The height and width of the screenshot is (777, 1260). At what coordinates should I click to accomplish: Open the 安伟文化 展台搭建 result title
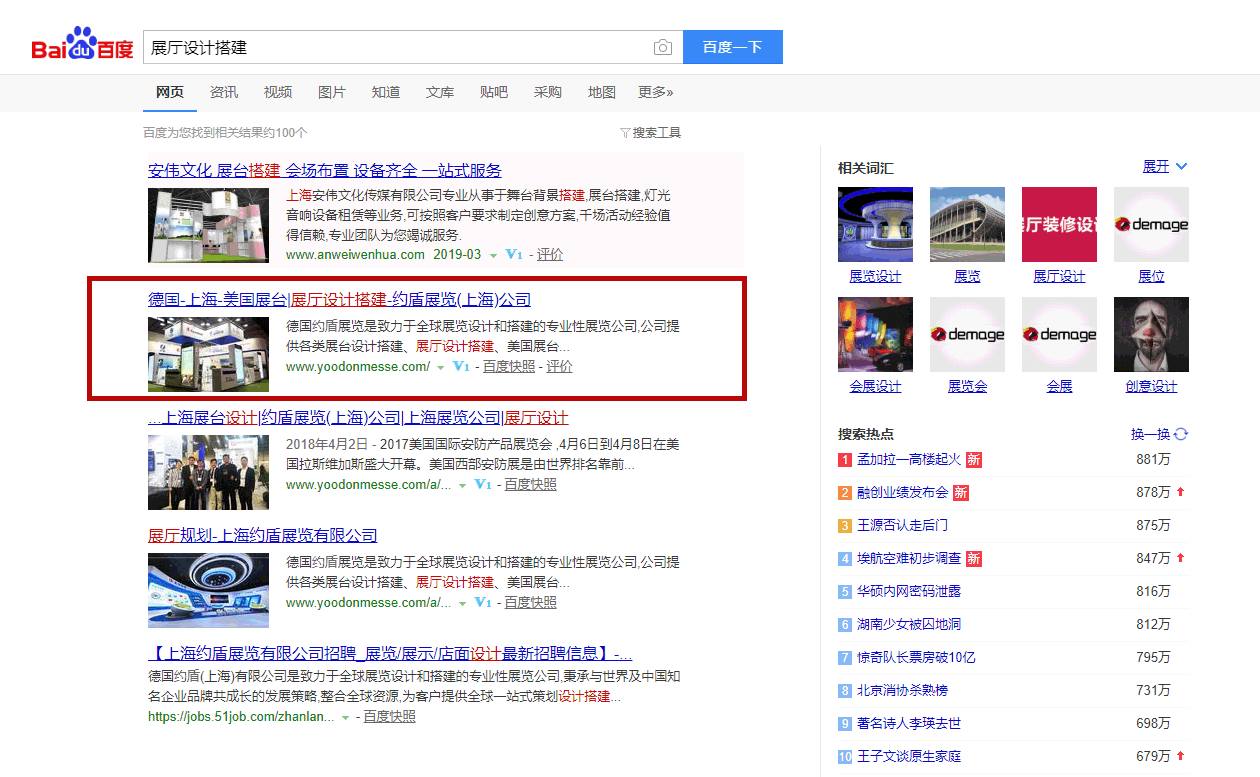(x=325, y=170)
